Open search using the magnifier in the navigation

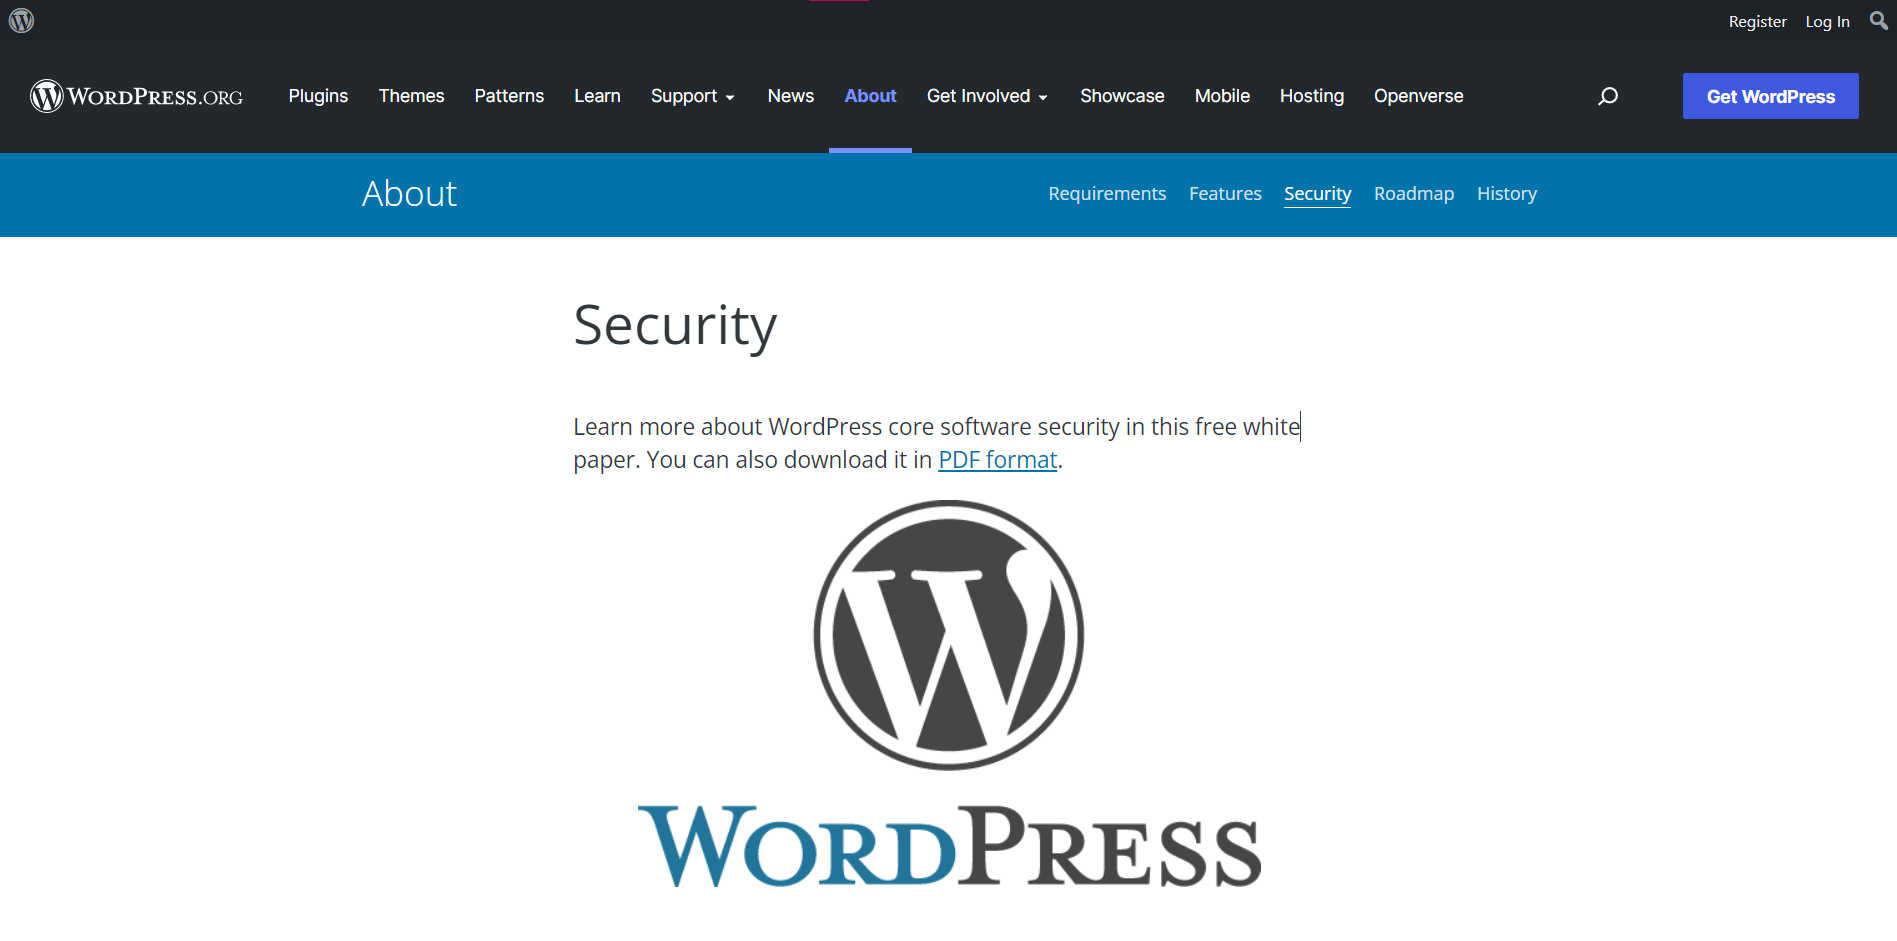[1607, 96]
